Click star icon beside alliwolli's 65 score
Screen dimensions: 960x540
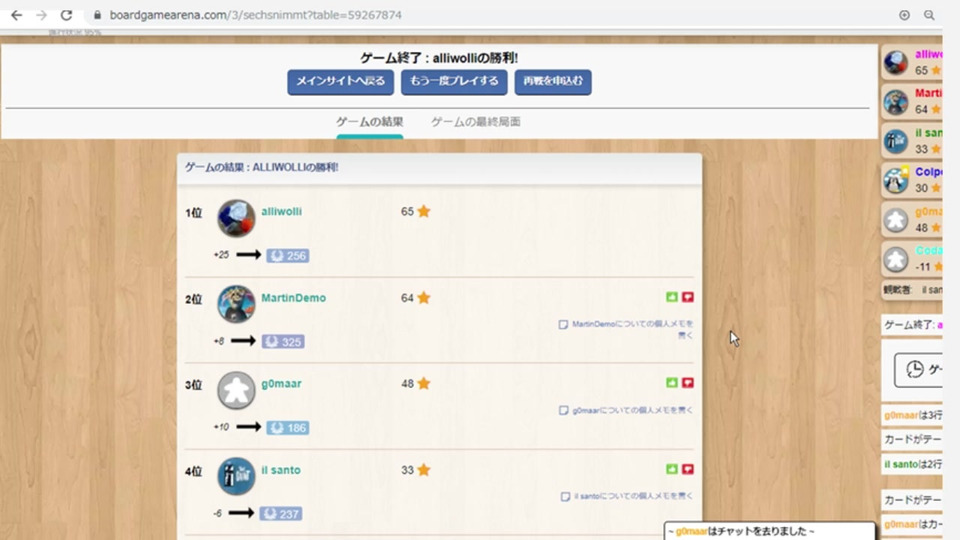coord(424,211)
